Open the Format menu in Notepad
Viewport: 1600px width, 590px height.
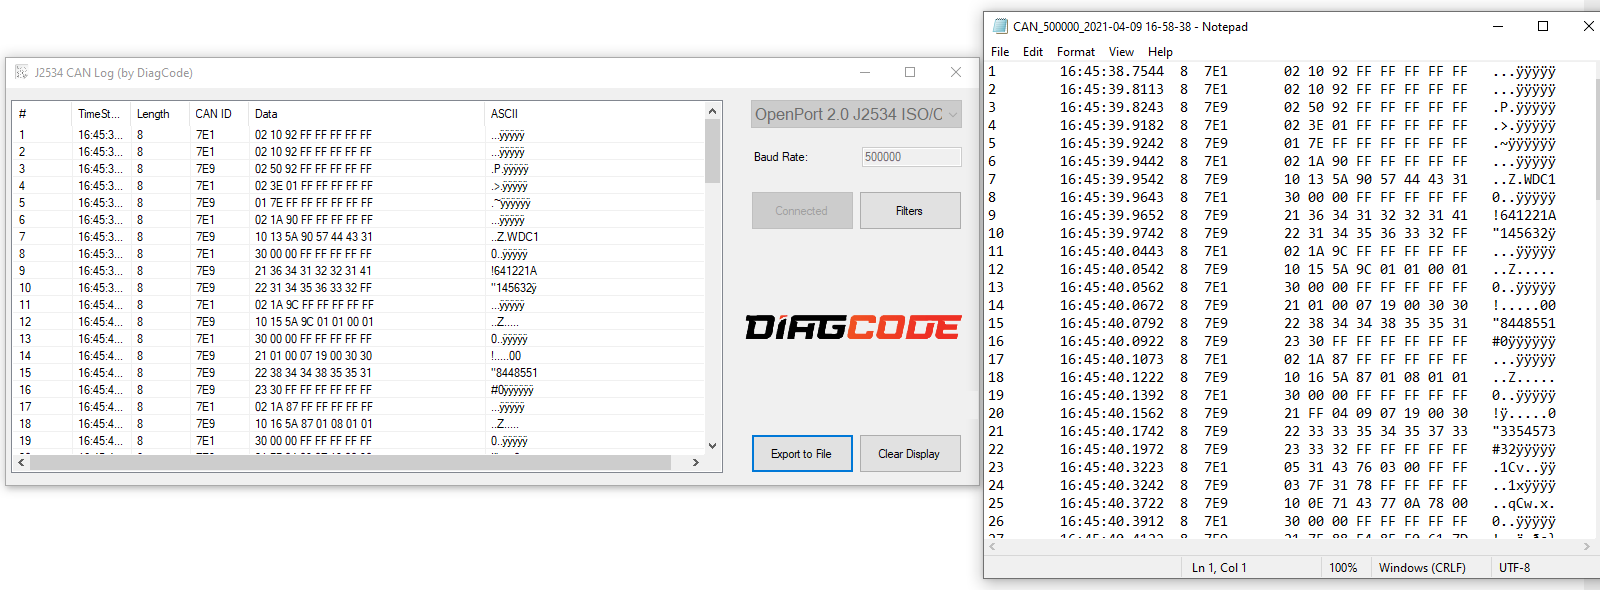[1075, 52]
